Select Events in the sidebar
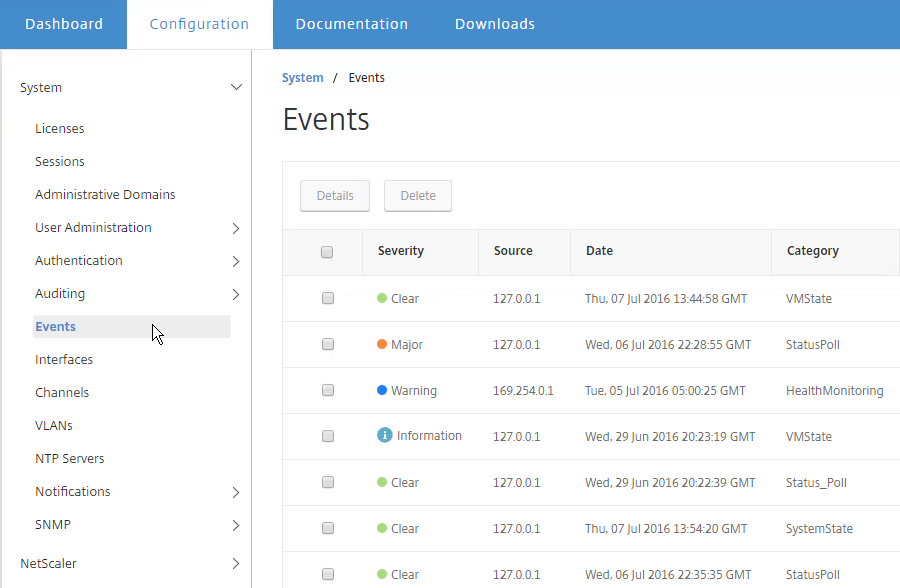 tap(131, 326)
